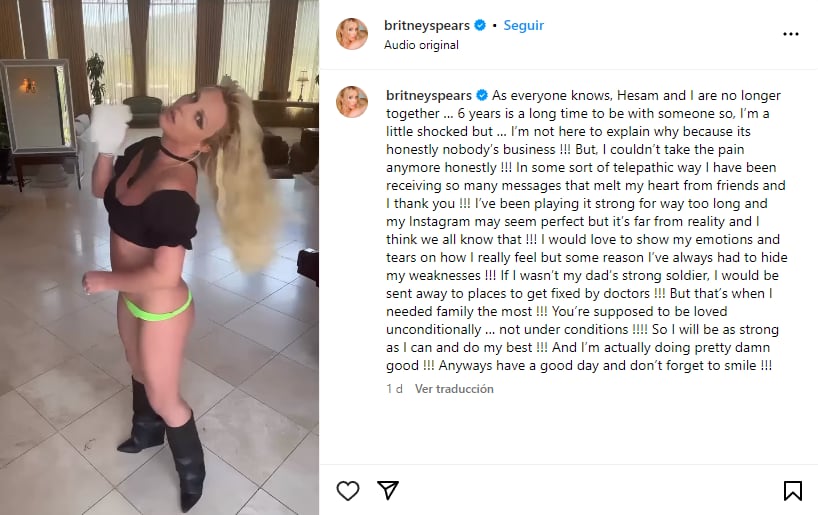Click the verified badge beside caption username
The image size is (818, 515).
tap(482, 95)
